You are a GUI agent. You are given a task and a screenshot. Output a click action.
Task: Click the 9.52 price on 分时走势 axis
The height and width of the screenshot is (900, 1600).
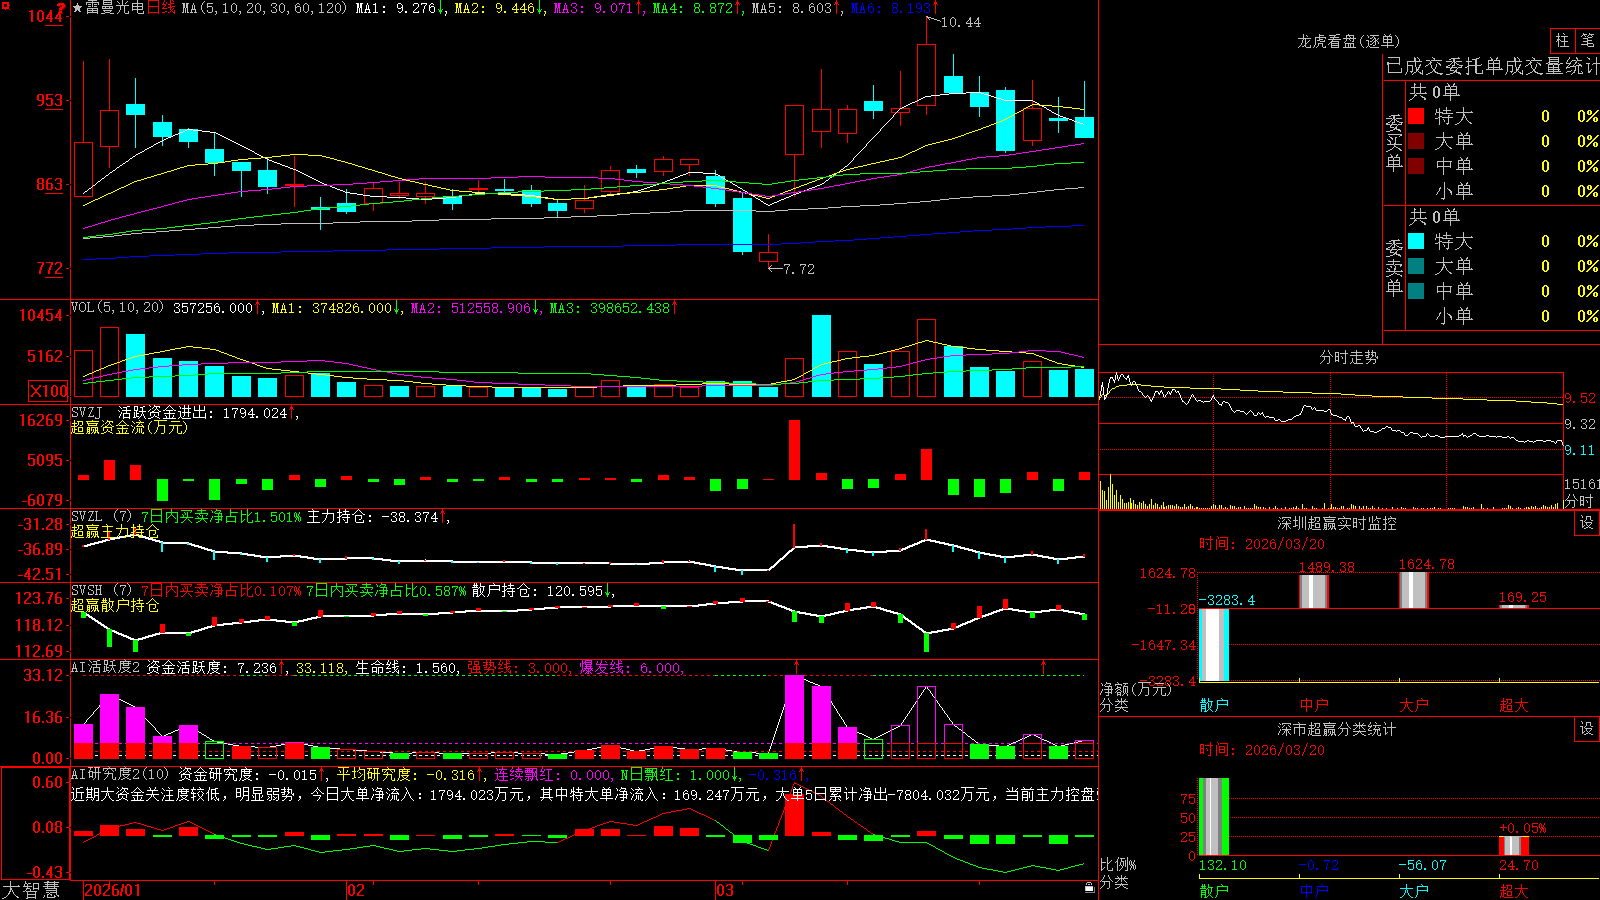(x=1581, y=398)
